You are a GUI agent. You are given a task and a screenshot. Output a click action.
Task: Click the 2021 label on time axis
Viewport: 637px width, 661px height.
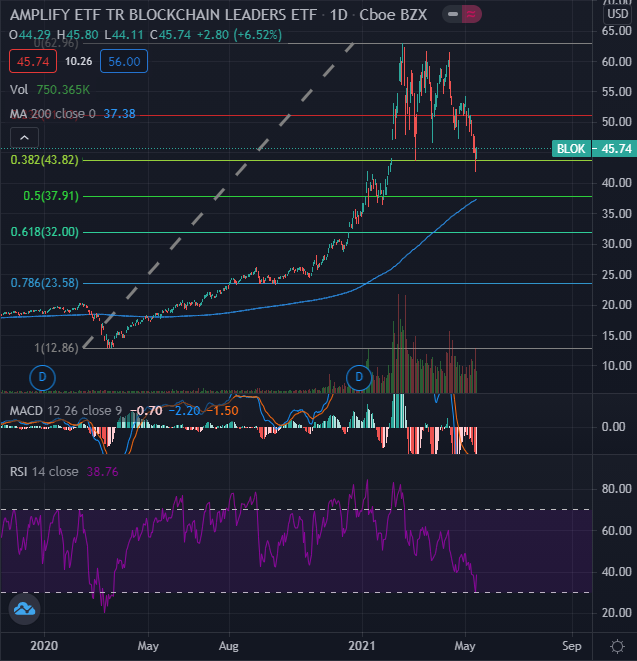[x=362, y=646]
